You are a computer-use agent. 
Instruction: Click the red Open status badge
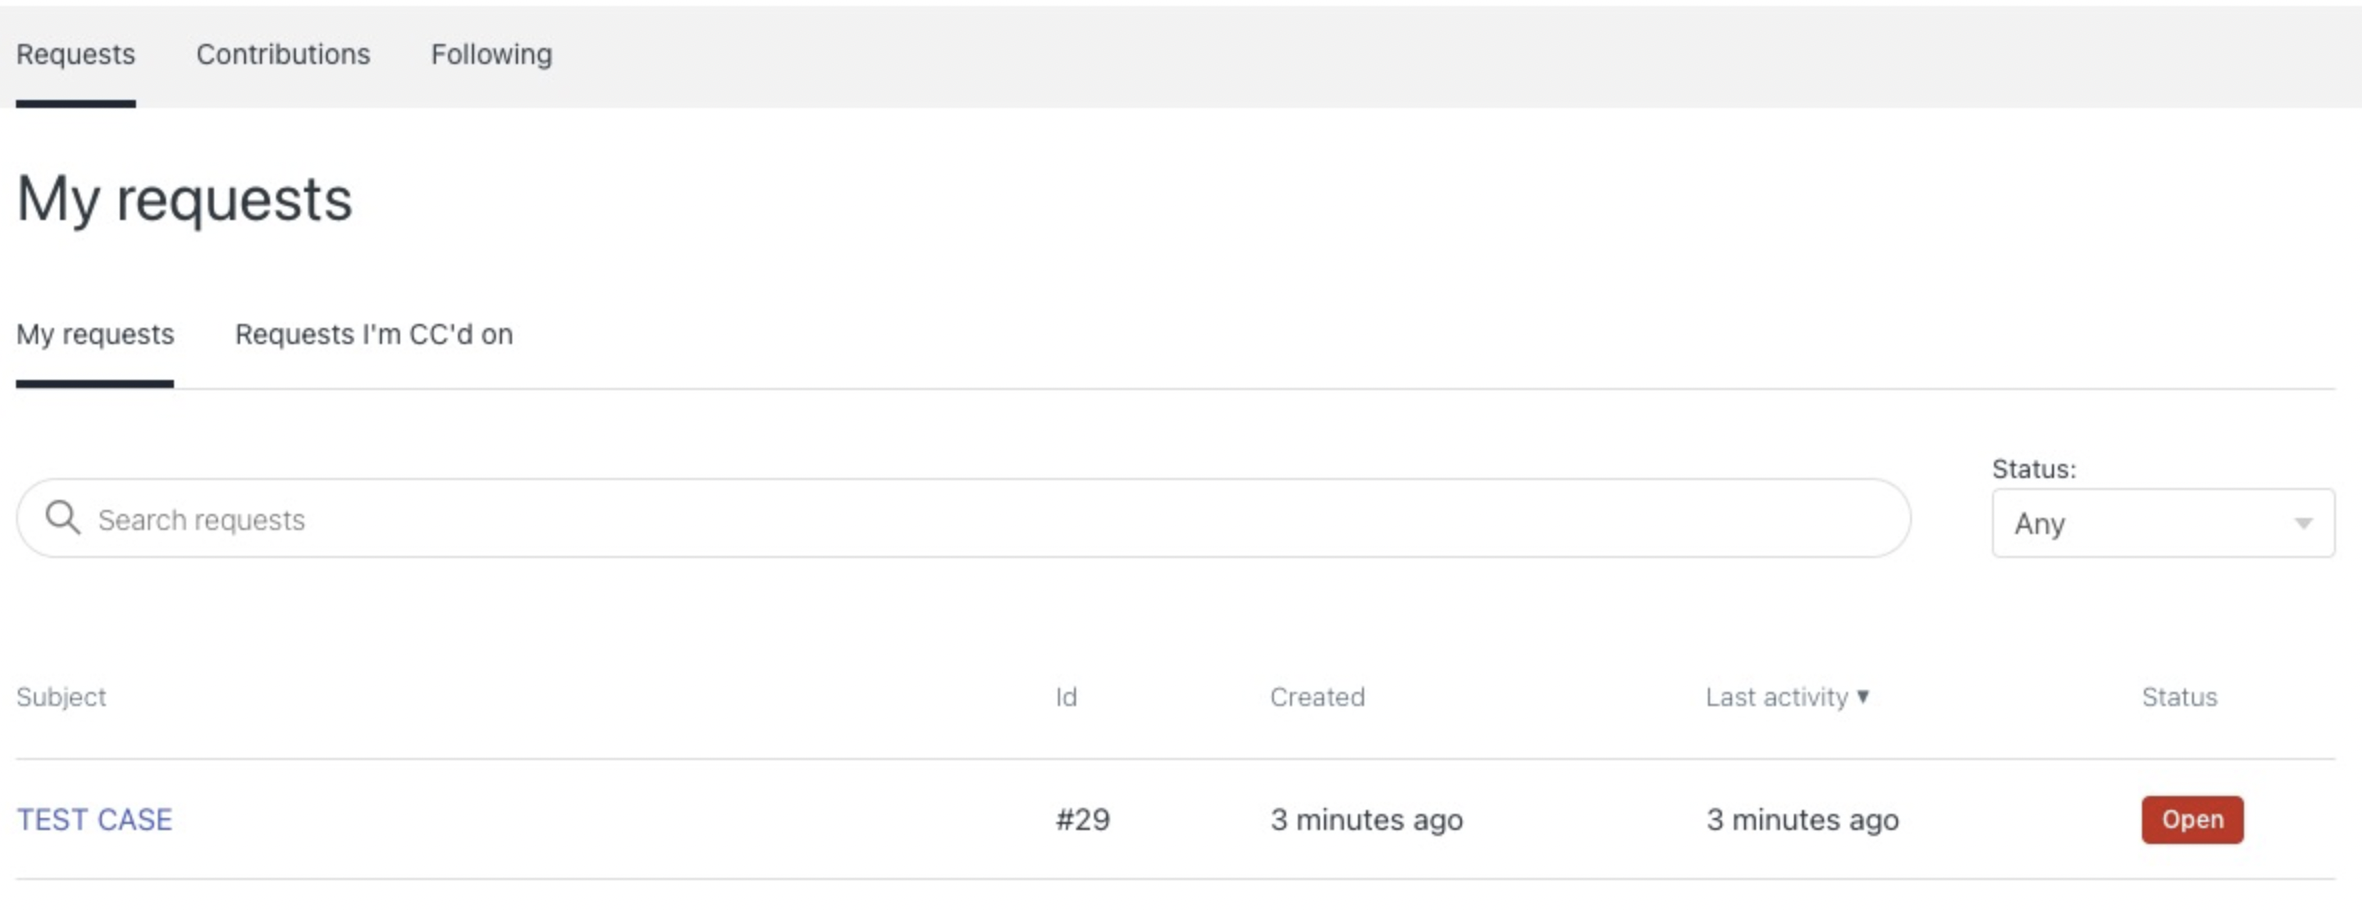tap(2192, 819)
